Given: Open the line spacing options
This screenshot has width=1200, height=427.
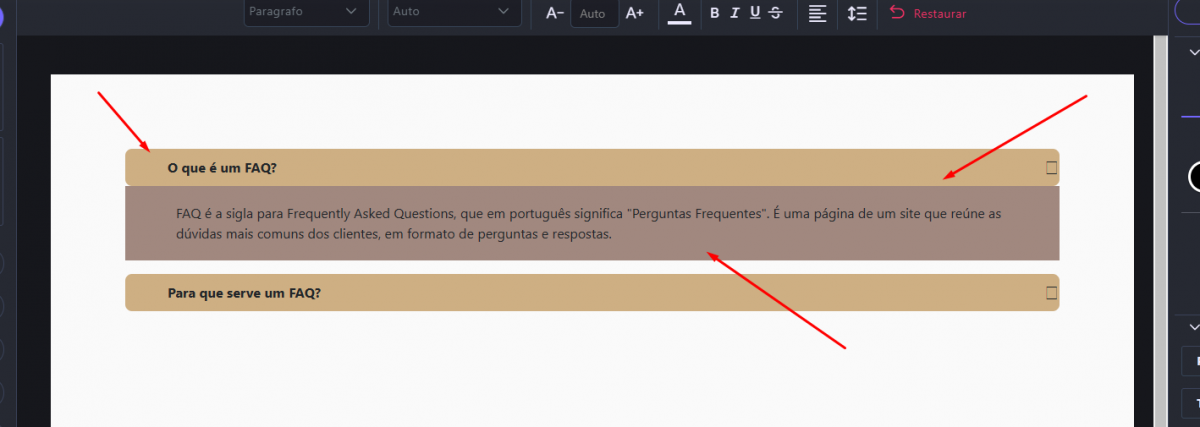Looking at the screenshot, I should coord(856,13).
